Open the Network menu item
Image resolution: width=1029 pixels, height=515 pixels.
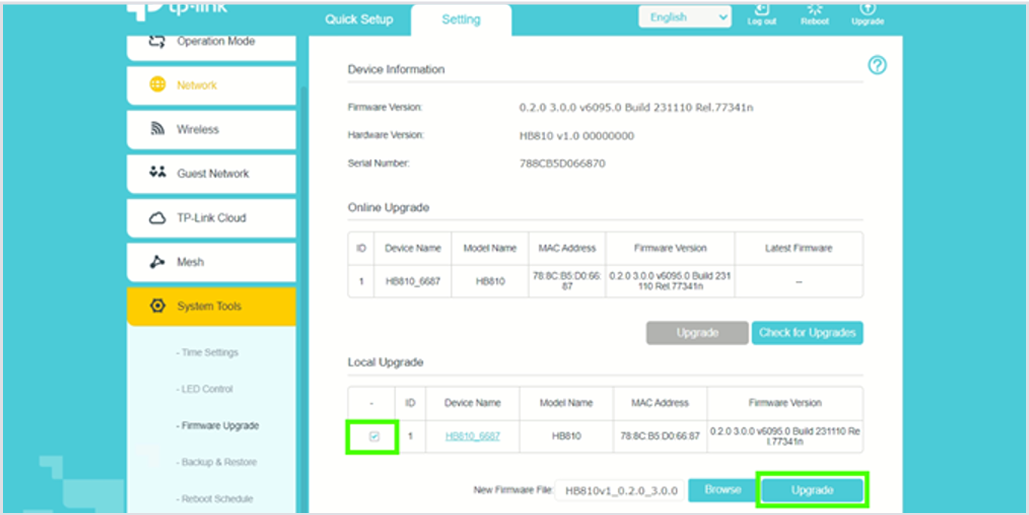click(x=211, y=85)
